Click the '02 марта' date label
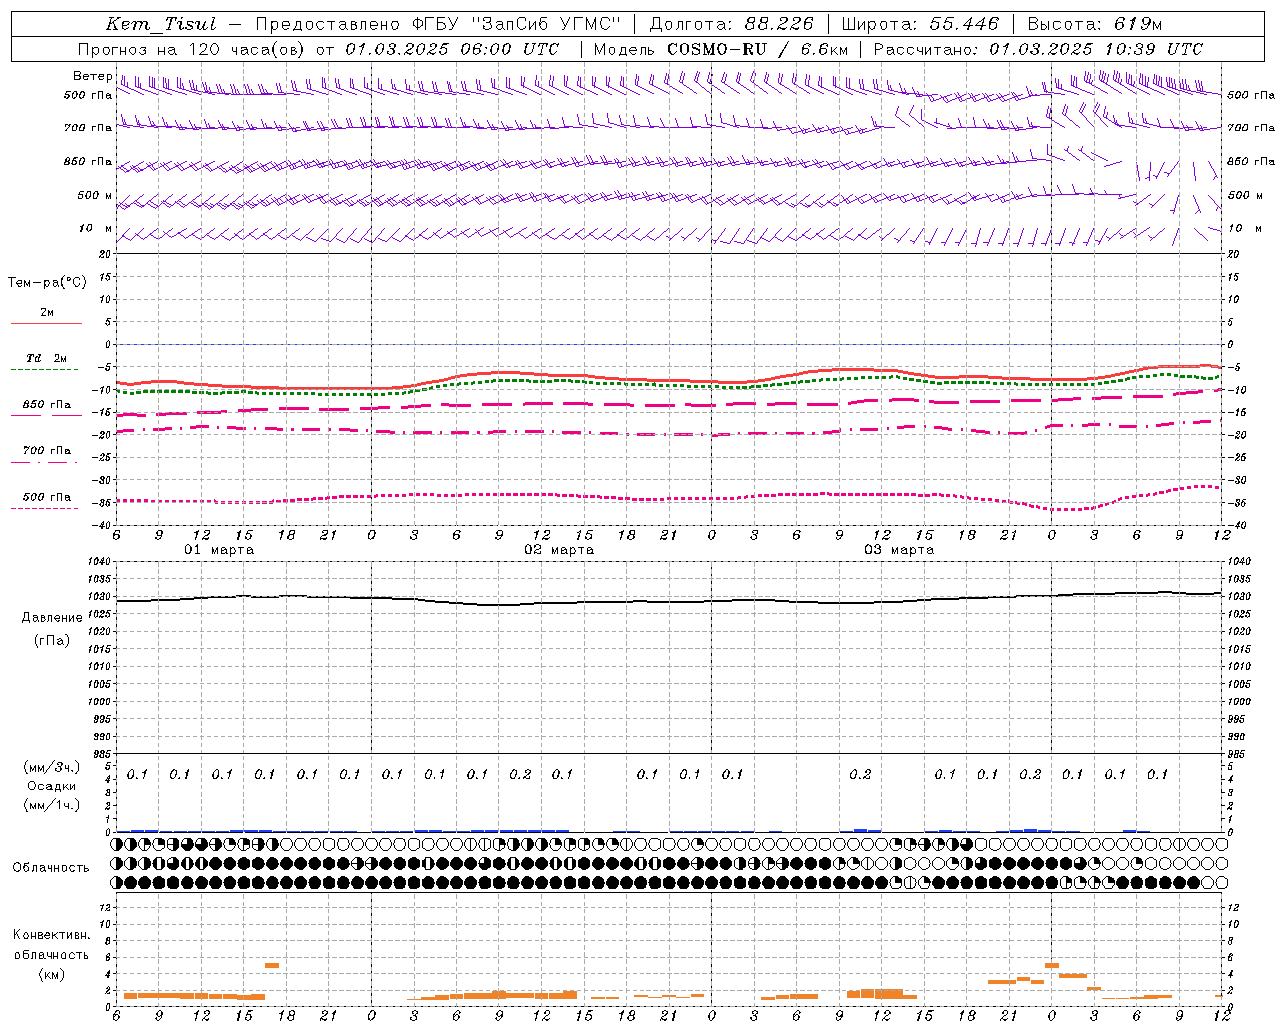 [559, 549]
